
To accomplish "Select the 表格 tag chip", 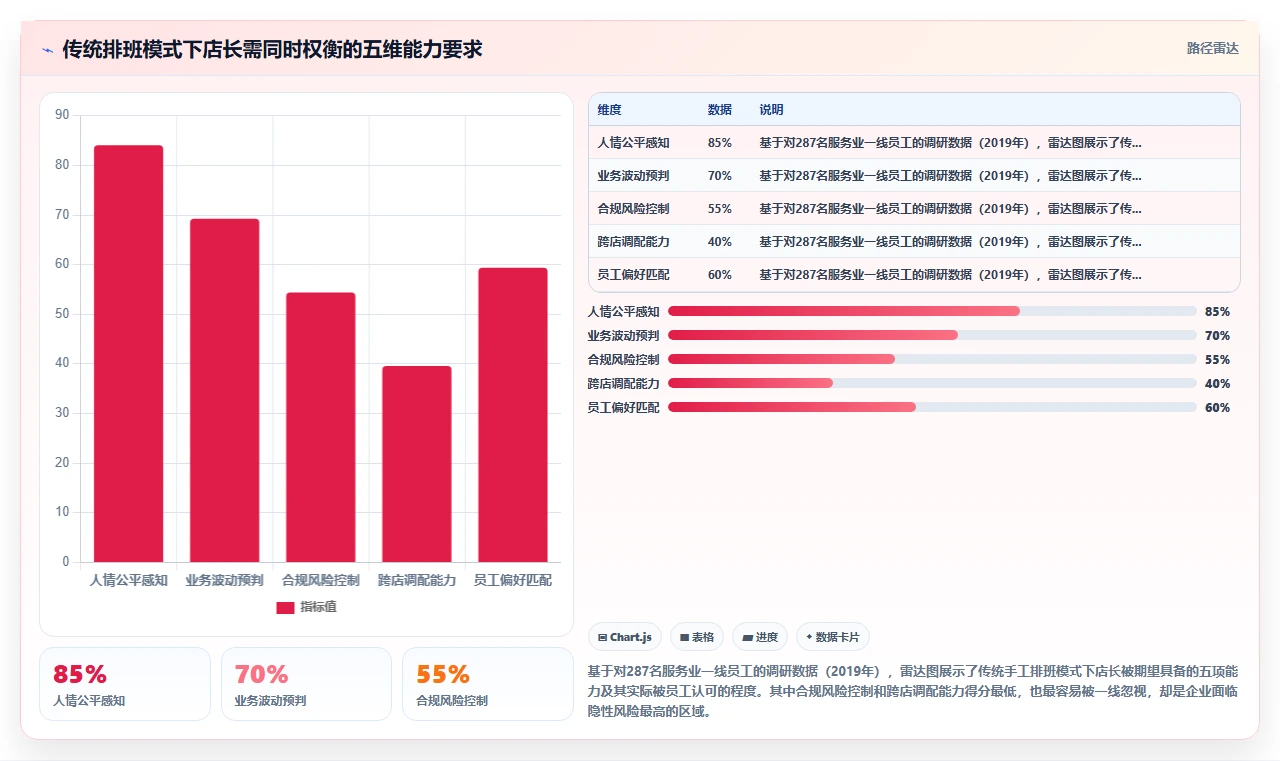I will click(x=697, y=637).
